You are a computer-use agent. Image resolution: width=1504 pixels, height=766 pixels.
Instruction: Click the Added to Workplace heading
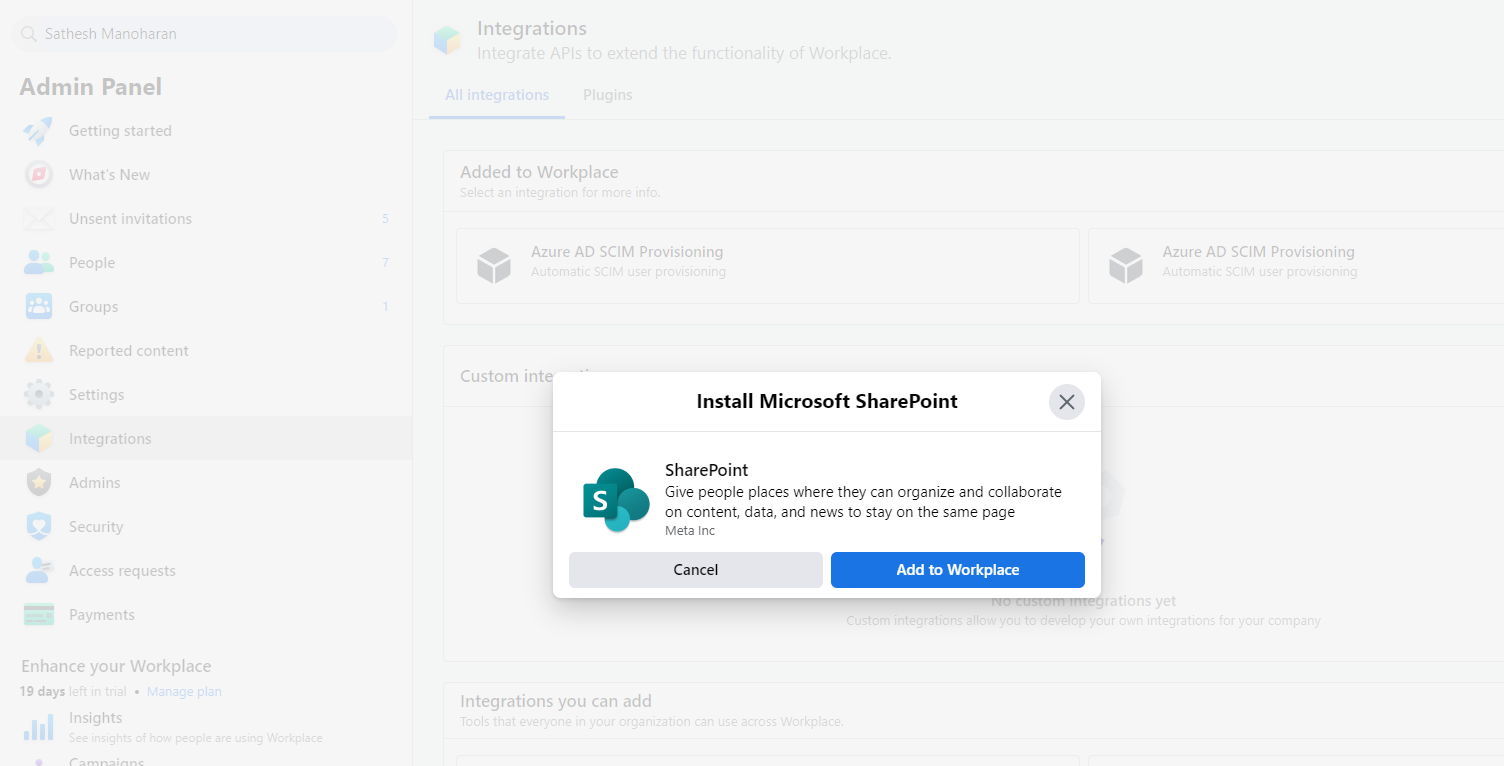click(x=539, y=173)
